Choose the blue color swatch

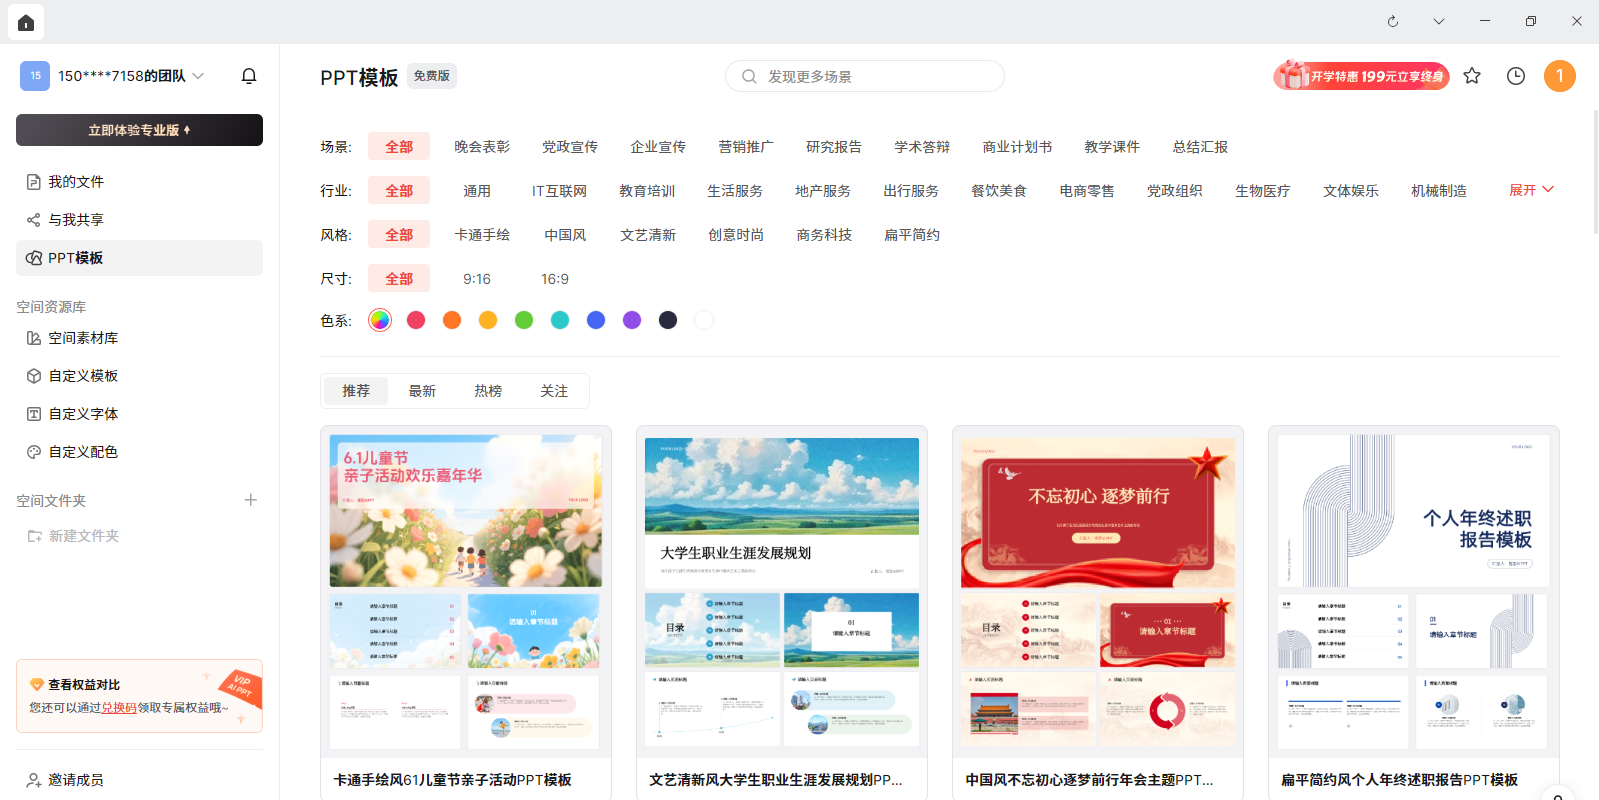tap(596, 320)
